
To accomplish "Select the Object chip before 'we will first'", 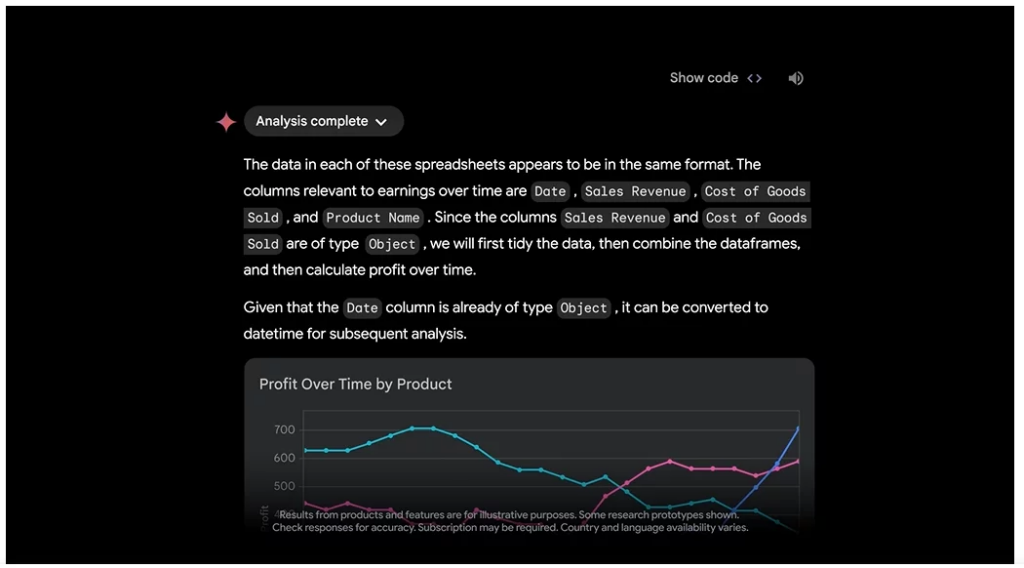I will click(391, 244).
